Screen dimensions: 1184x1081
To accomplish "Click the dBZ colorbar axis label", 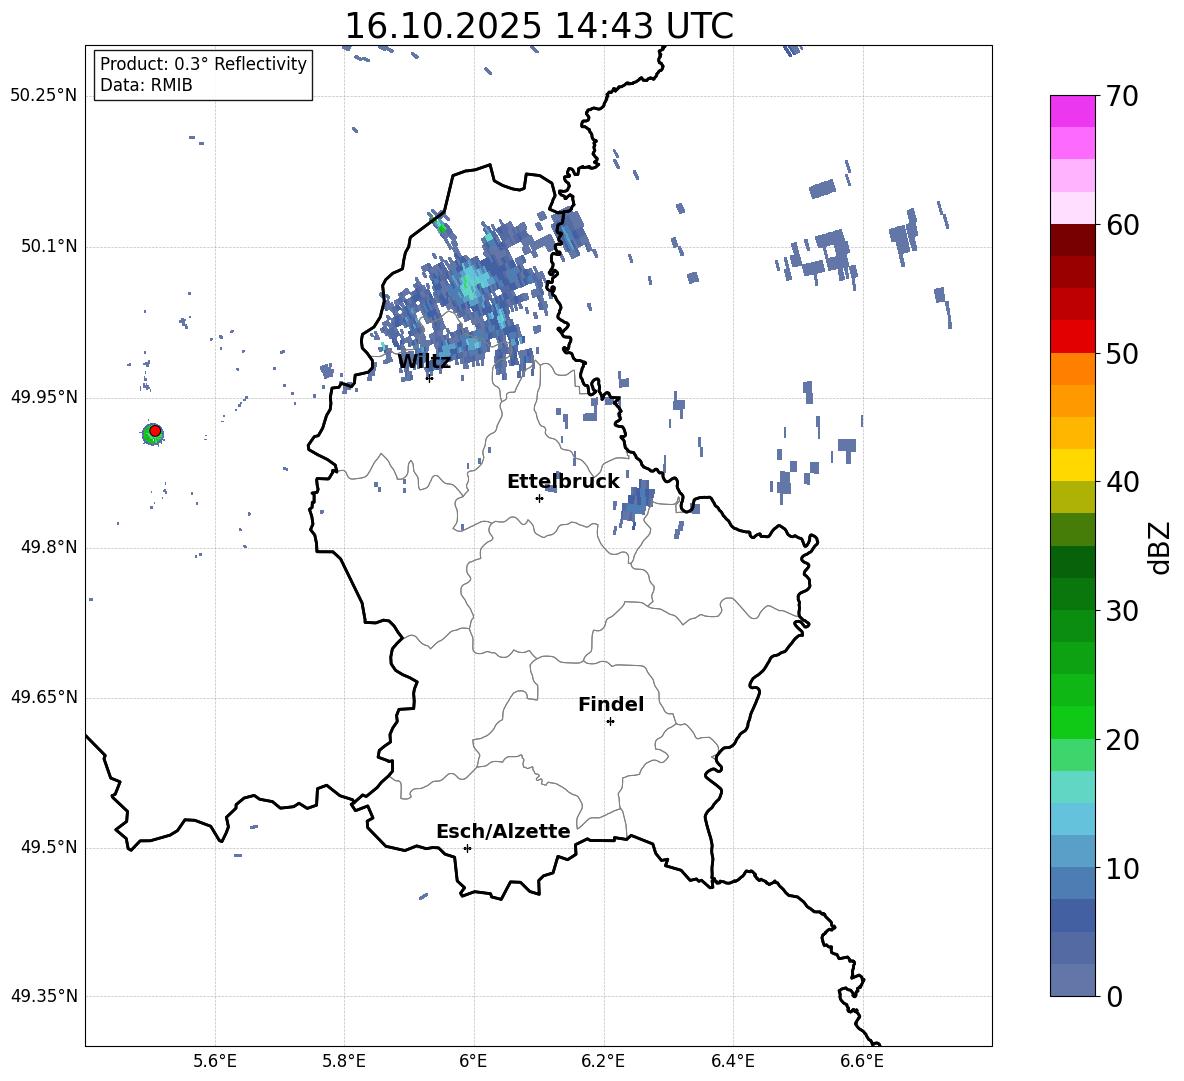I will pyautogui.click(x=1160, y=548).
